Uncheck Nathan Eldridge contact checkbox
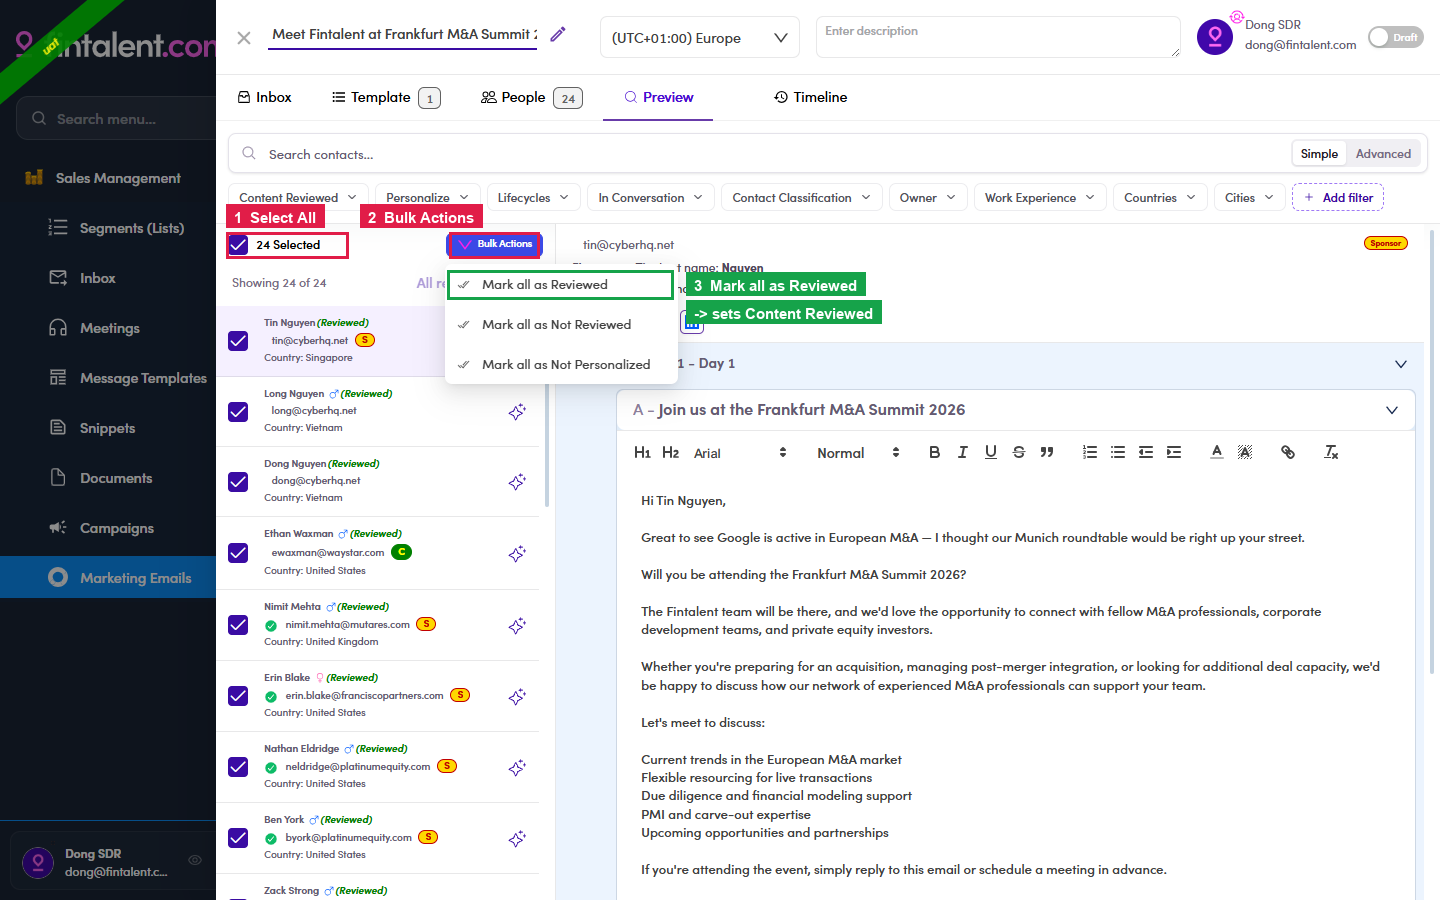This screenshot has width=1440, height=900. 238,767
